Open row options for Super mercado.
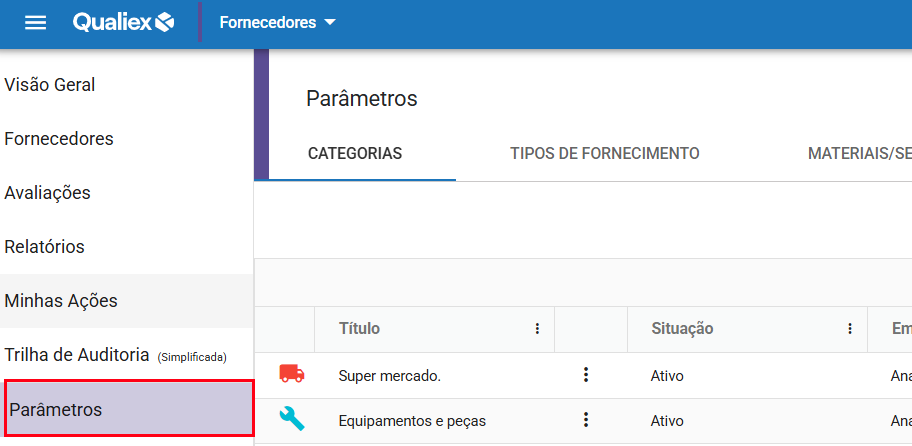Screen dimensions: 912x446 pyautogui.click(x=586, y=375)
